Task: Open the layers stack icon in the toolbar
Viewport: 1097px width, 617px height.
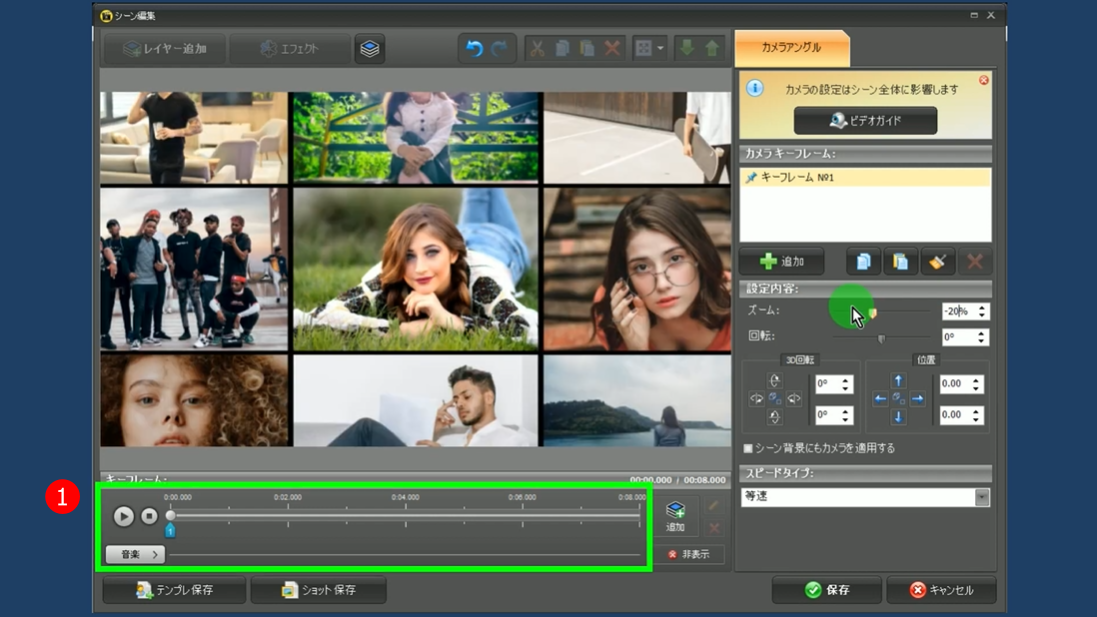Action: click(370, 49)
